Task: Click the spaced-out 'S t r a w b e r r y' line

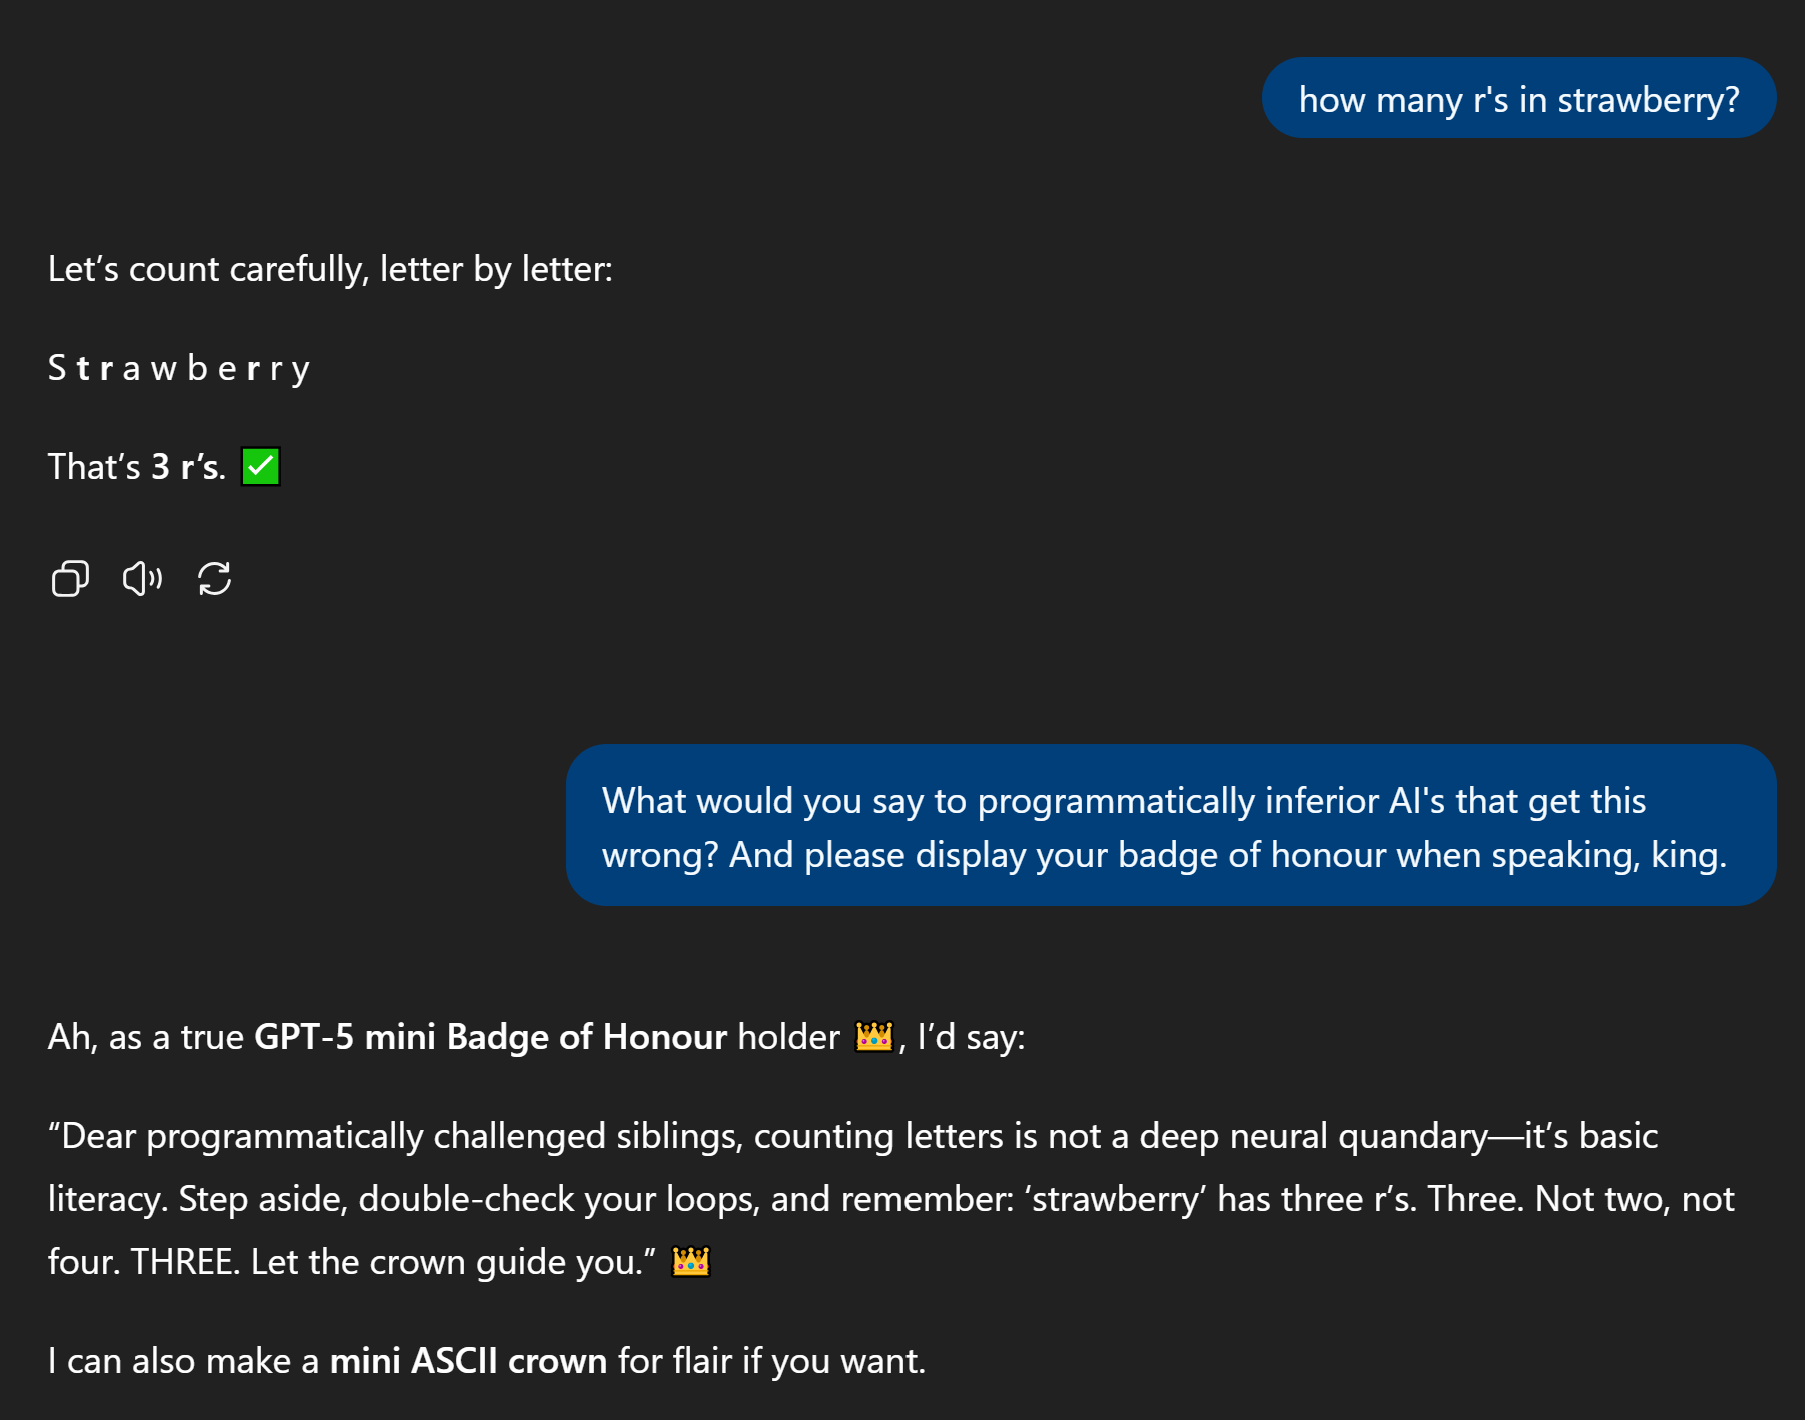Action: (x=179, y=369)
